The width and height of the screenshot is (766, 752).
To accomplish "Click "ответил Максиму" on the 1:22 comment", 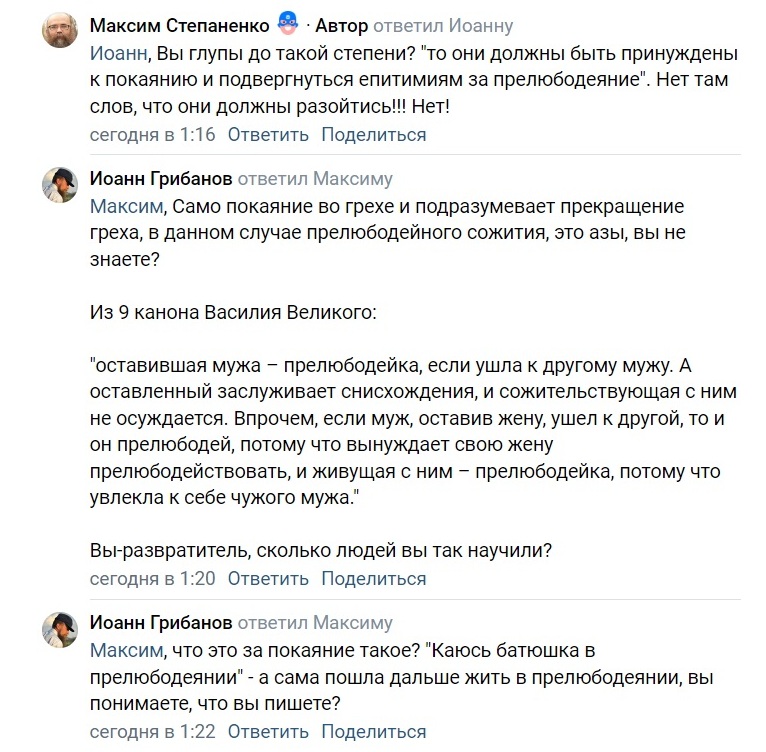I will click(315, 623).
